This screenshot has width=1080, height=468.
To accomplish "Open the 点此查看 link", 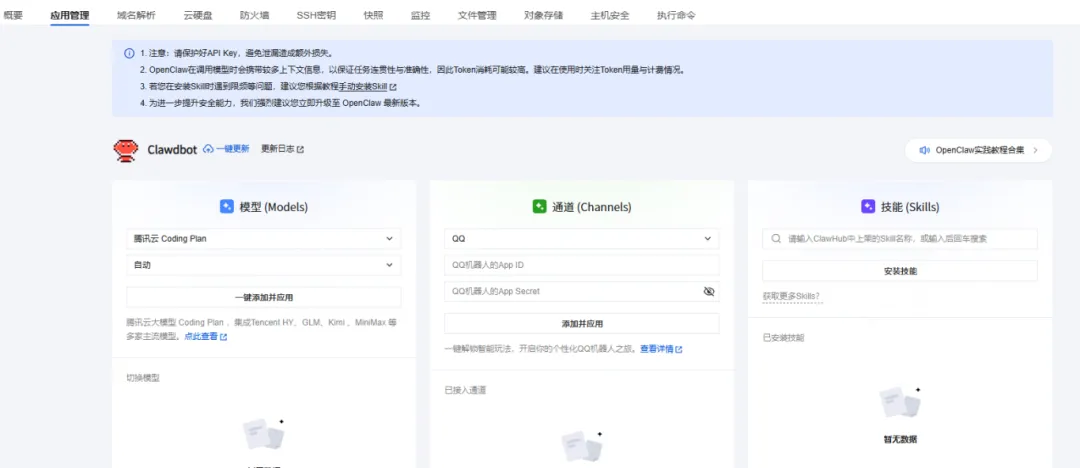I will point(201,337).
